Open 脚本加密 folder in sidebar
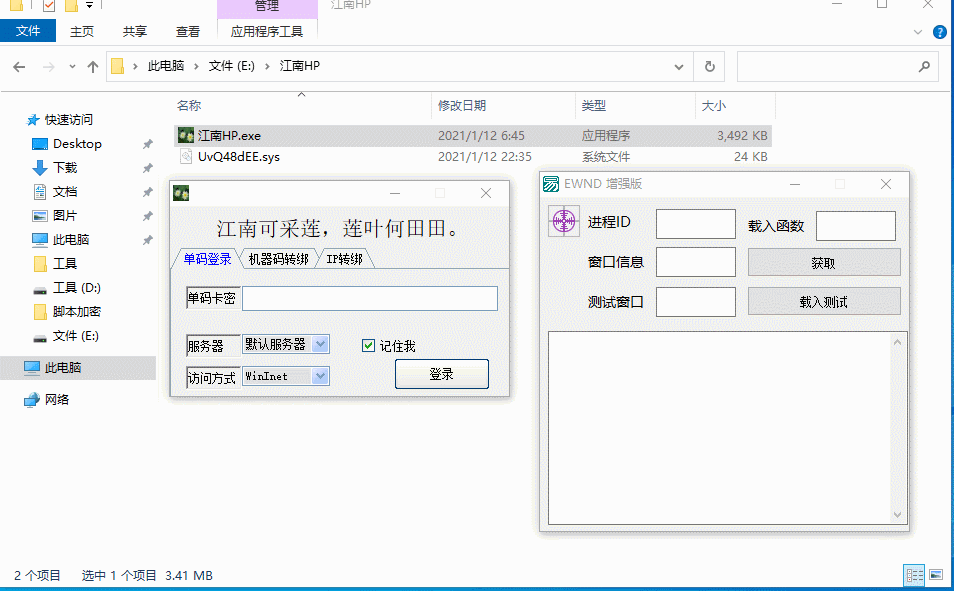954x591 pixels. (x=77, y=312)
